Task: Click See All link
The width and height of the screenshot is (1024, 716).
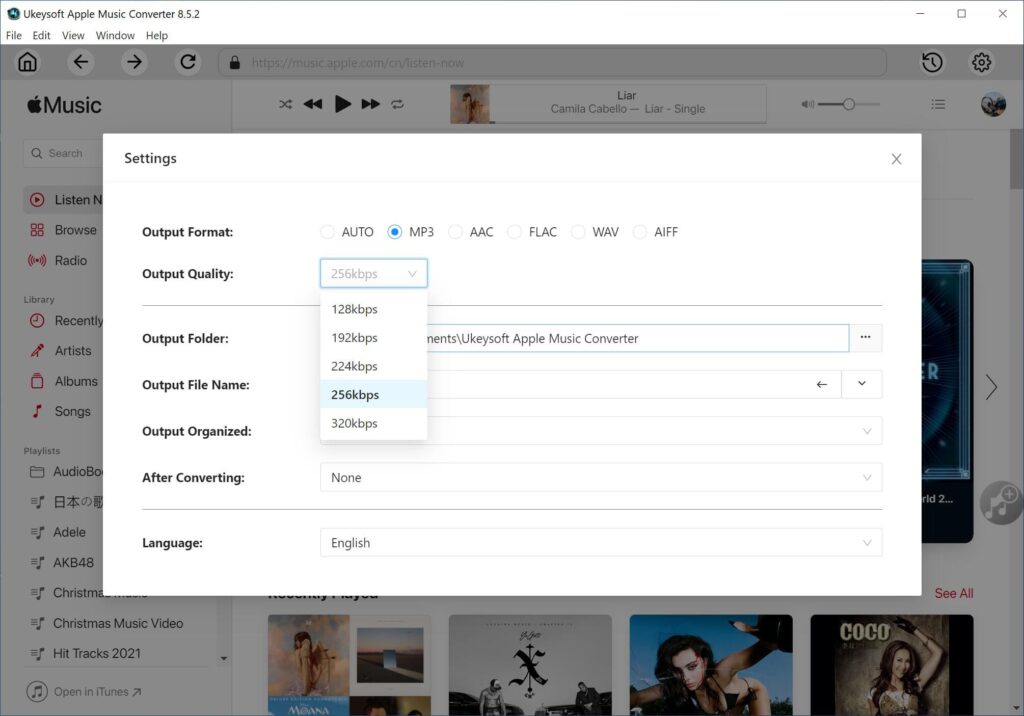Action: click(953, 593)
